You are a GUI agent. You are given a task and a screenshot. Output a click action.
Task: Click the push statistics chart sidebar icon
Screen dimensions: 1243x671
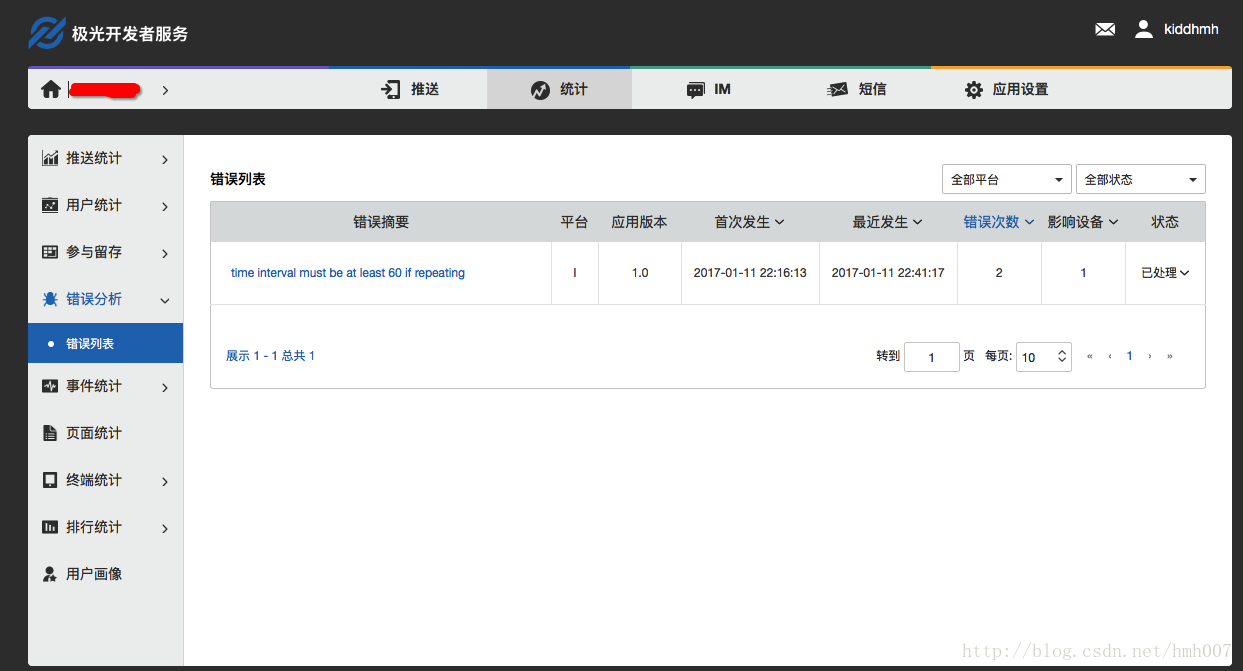(50, 158)
